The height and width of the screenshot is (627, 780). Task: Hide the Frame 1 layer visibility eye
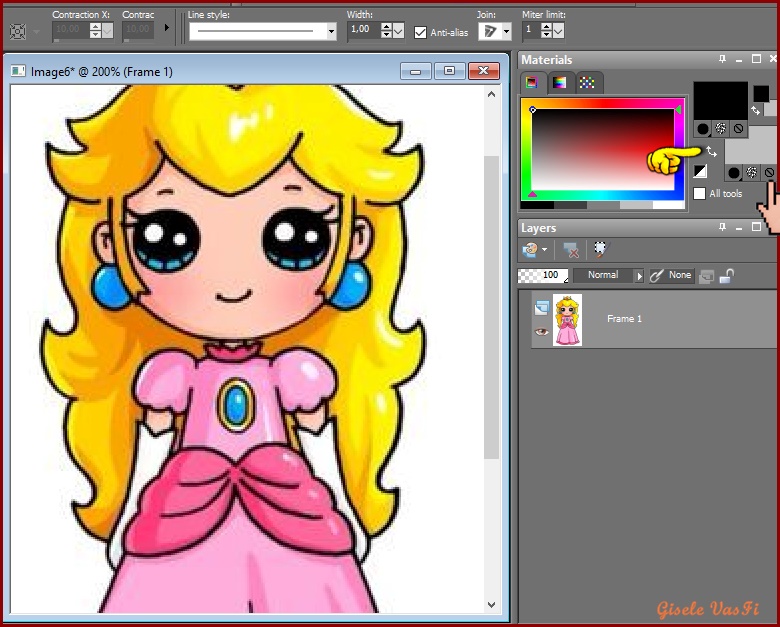541,331
